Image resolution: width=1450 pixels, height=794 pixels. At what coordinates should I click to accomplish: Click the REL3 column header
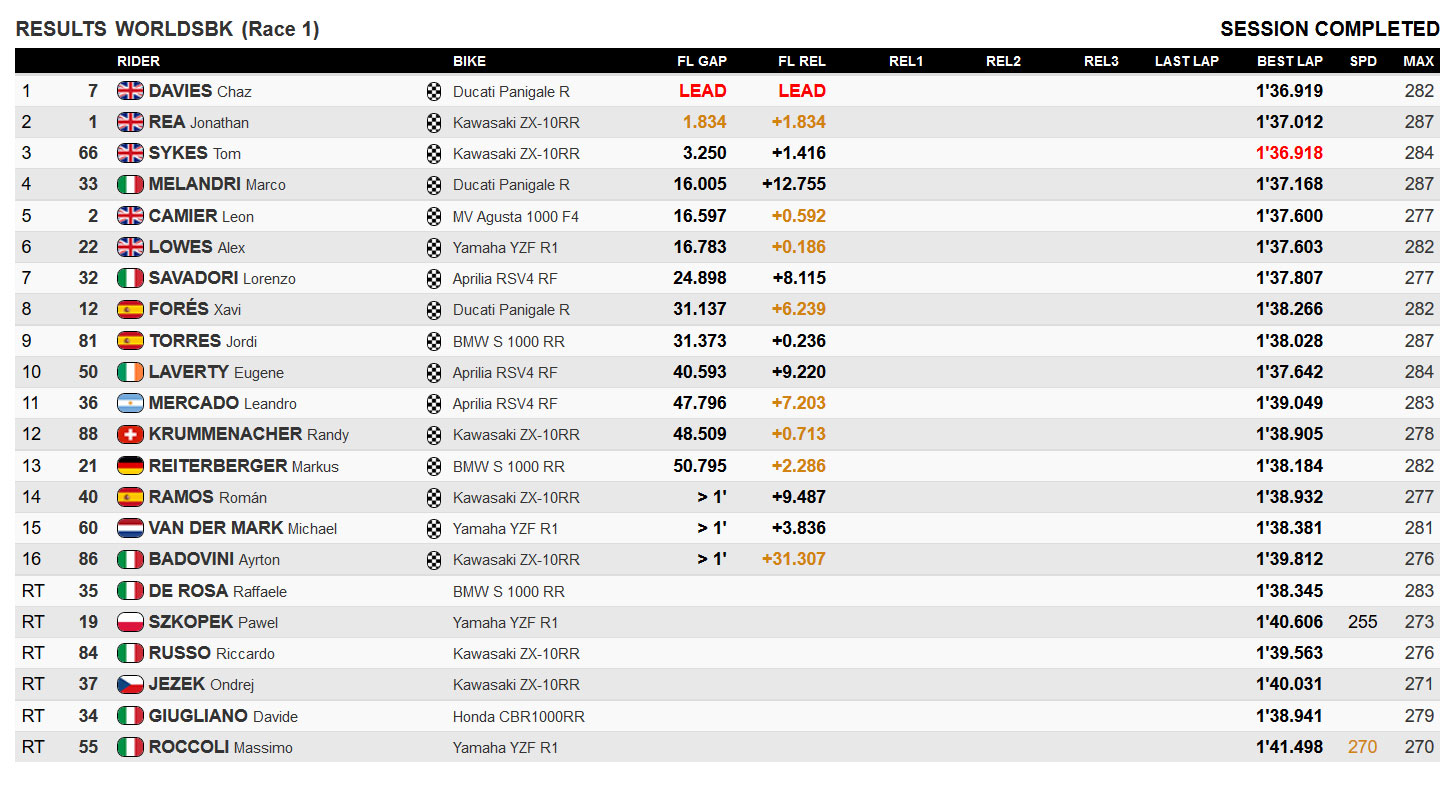pyautogui.click(x=1101, y=61)
